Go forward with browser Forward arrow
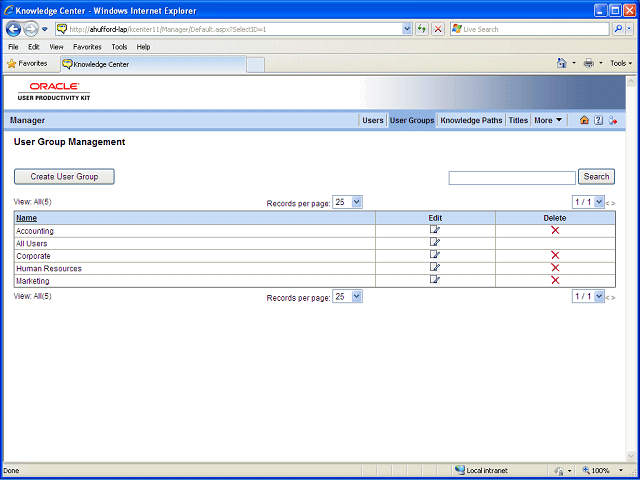Screen dimensions: 640x480 30,29
